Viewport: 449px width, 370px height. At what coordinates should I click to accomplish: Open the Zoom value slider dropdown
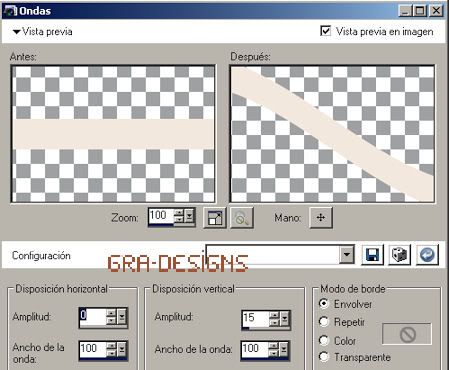click(189, 217)
